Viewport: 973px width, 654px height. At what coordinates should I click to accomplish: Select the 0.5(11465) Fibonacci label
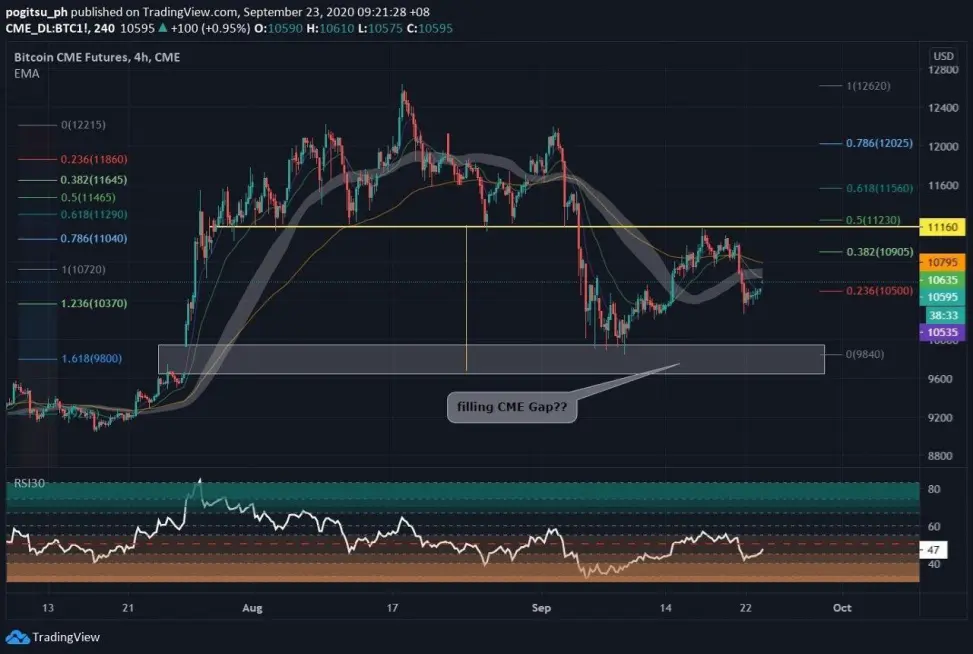(88, 197)
